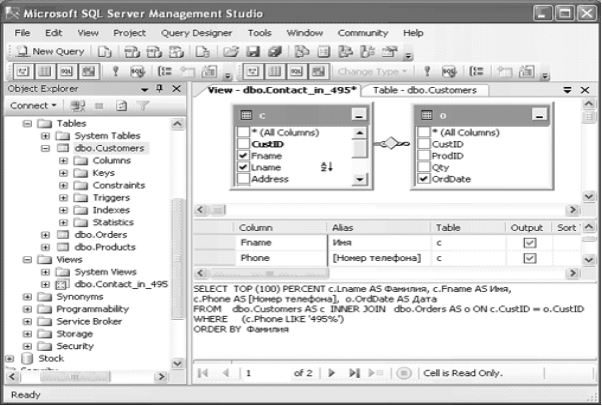
Task: Expand the dbo.Orders table node
Action: click(45, 235)
